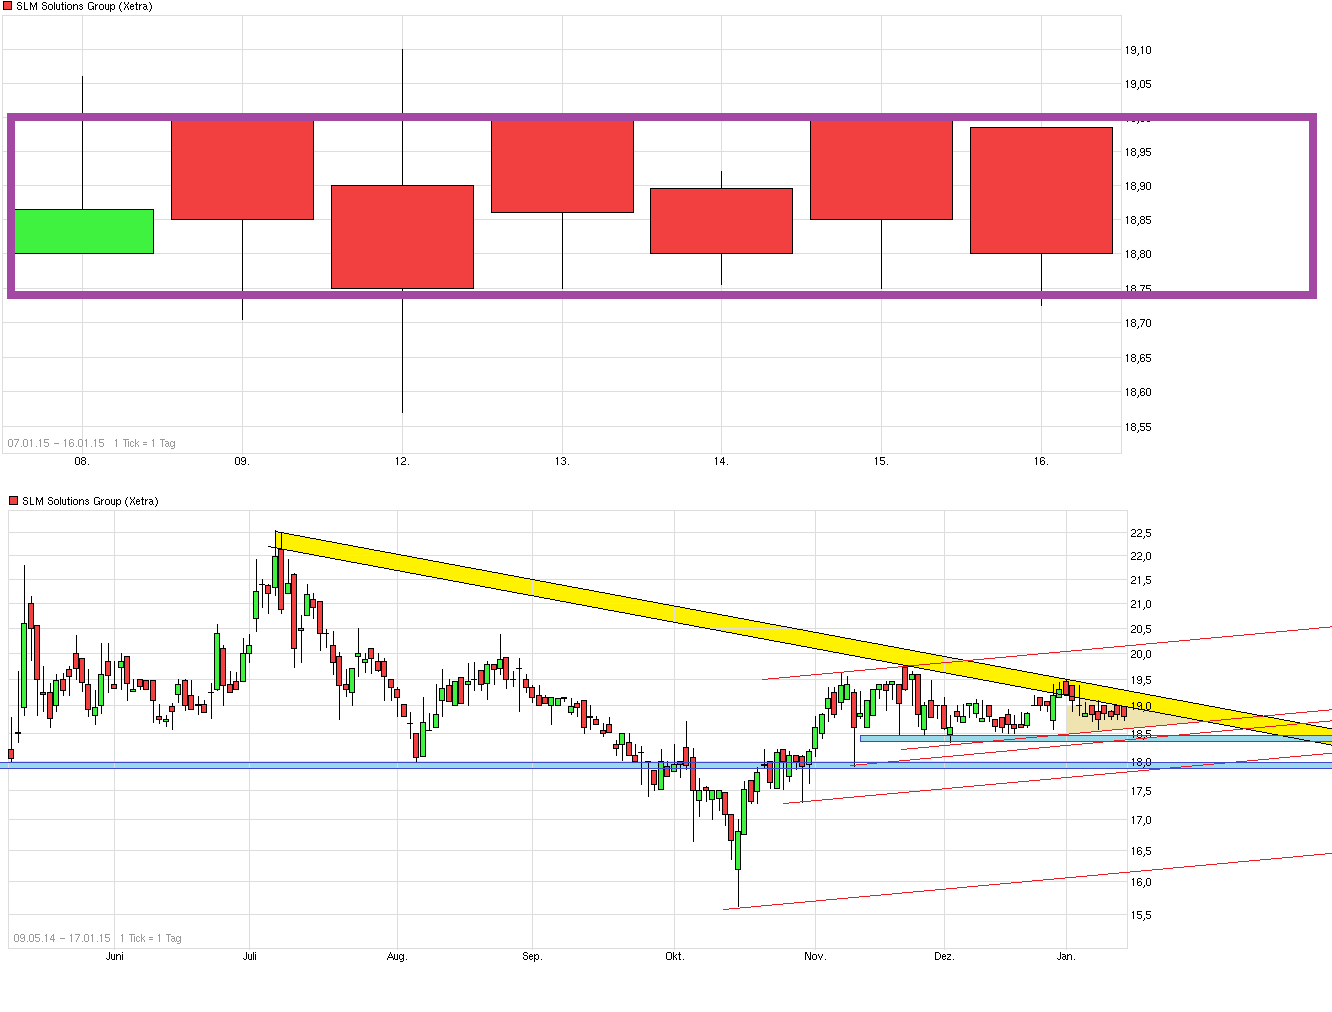This screenshot has width=1332, height=1012.
Task: Click the 'Juli' label on the bottom time axis
Action: pos(250,957)
